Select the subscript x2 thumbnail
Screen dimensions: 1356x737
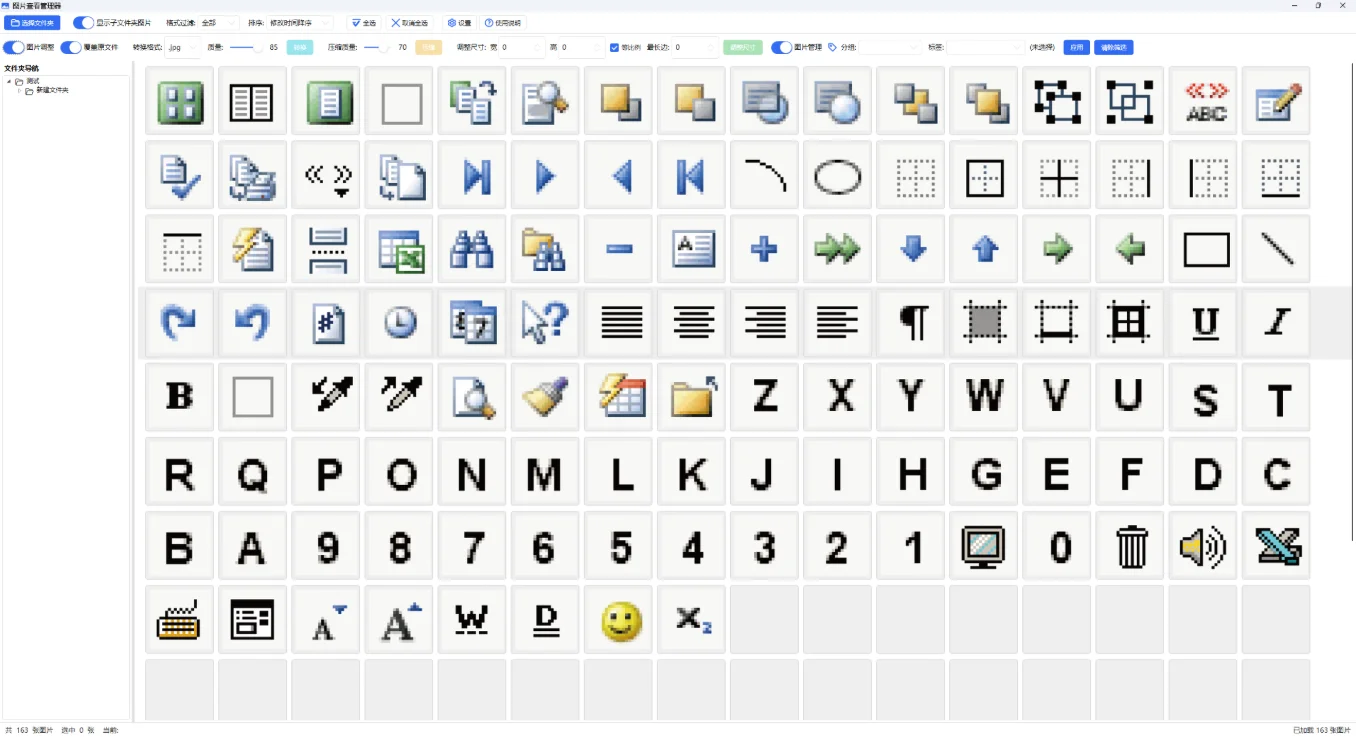coord(692,620)
